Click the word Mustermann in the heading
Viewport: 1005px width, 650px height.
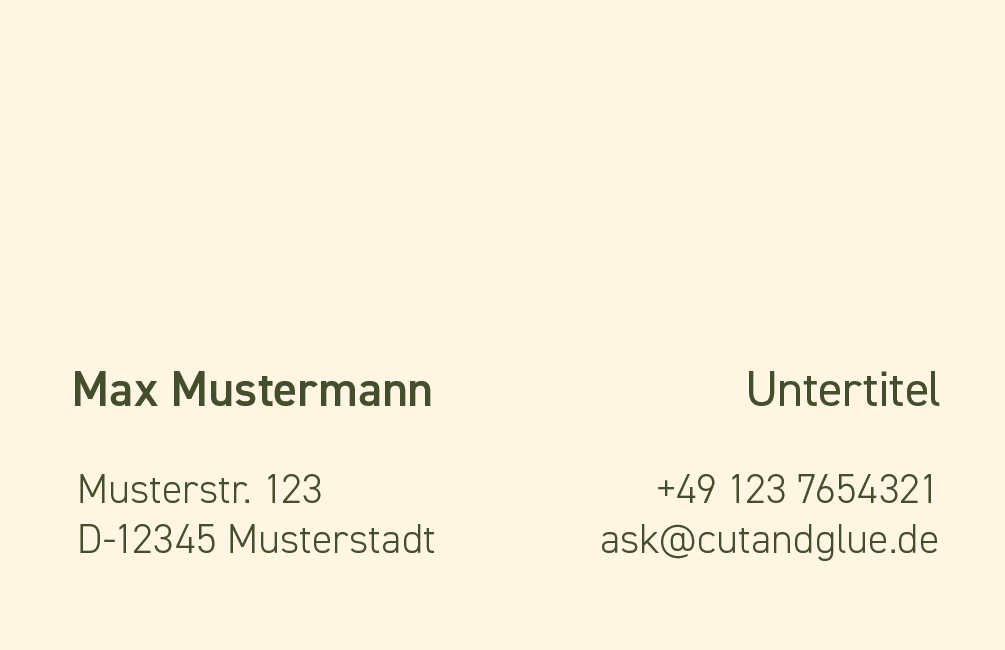click(302, 390)
